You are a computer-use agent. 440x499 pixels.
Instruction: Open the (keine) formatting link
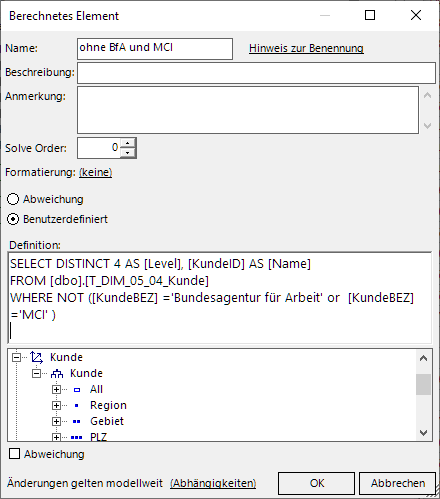pos(96,172)
